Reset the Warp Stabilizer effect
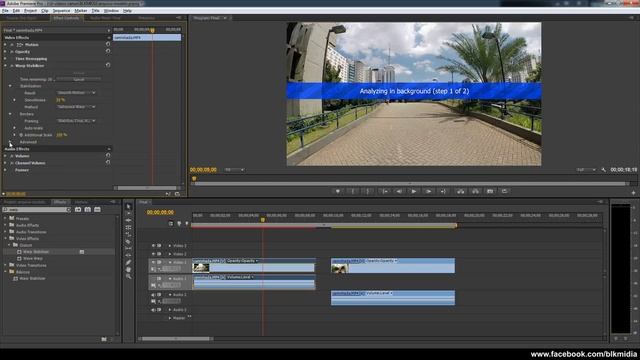This screenshot has width=640, height=360. click(x=108, y=65)
